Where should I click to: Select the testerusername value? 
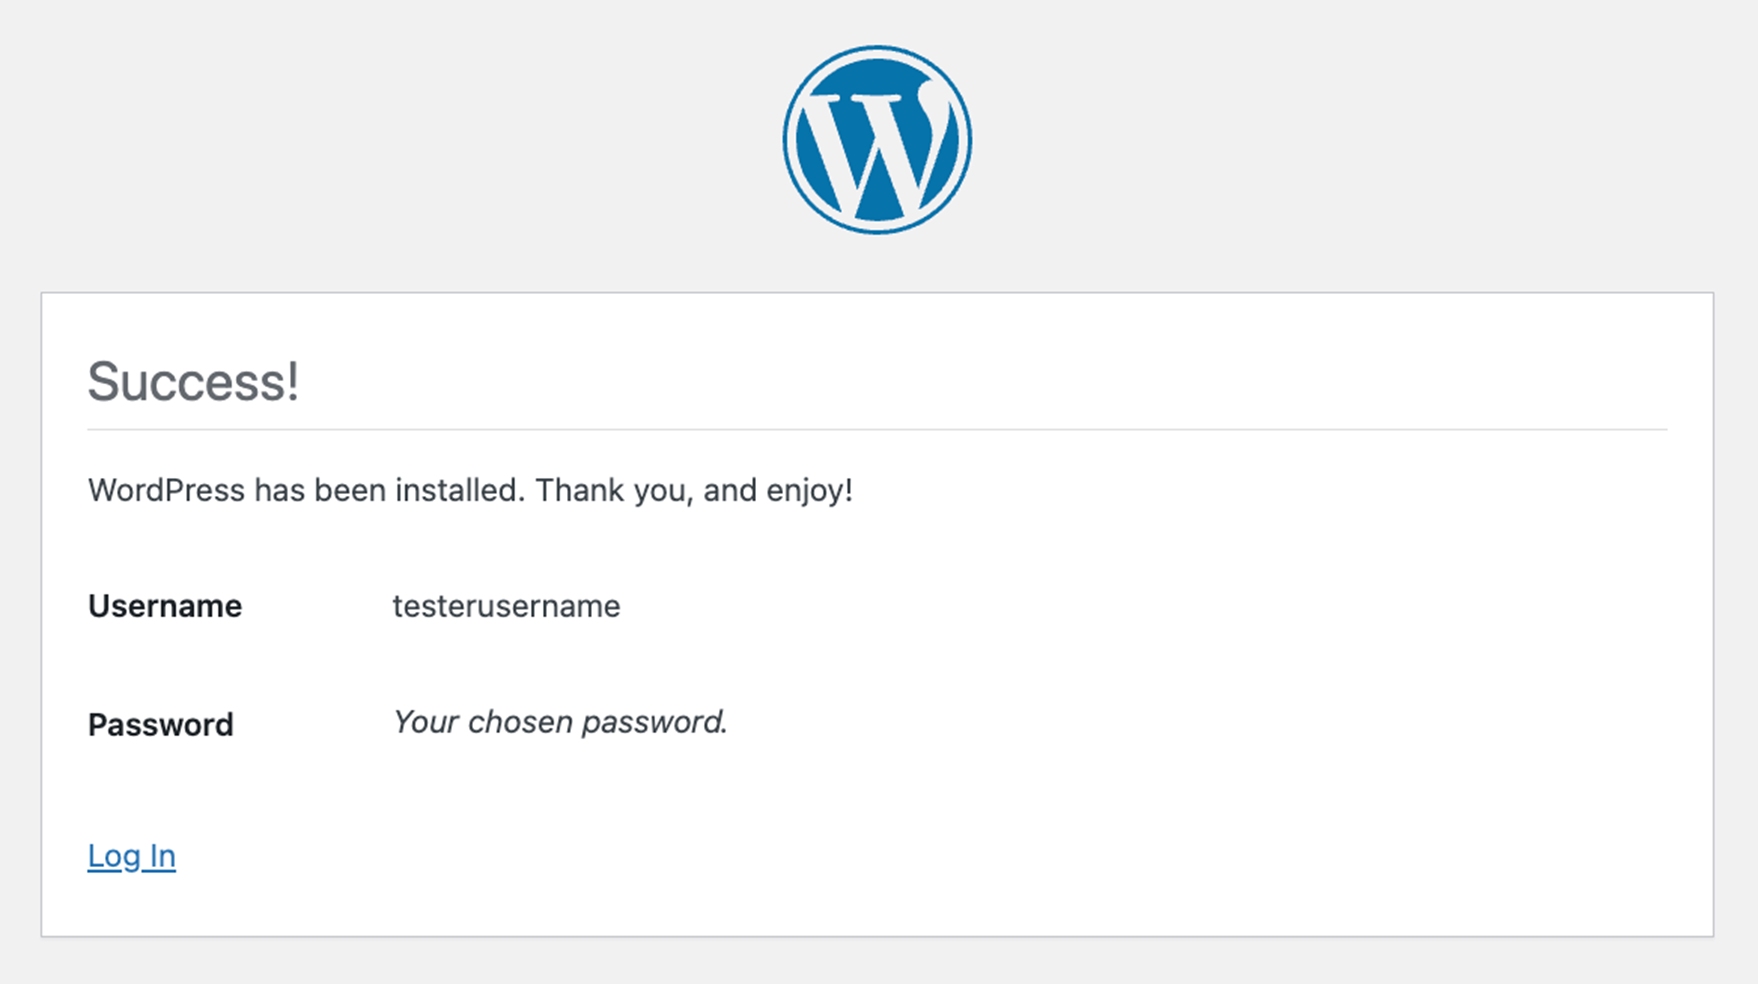tap(506, 606)
